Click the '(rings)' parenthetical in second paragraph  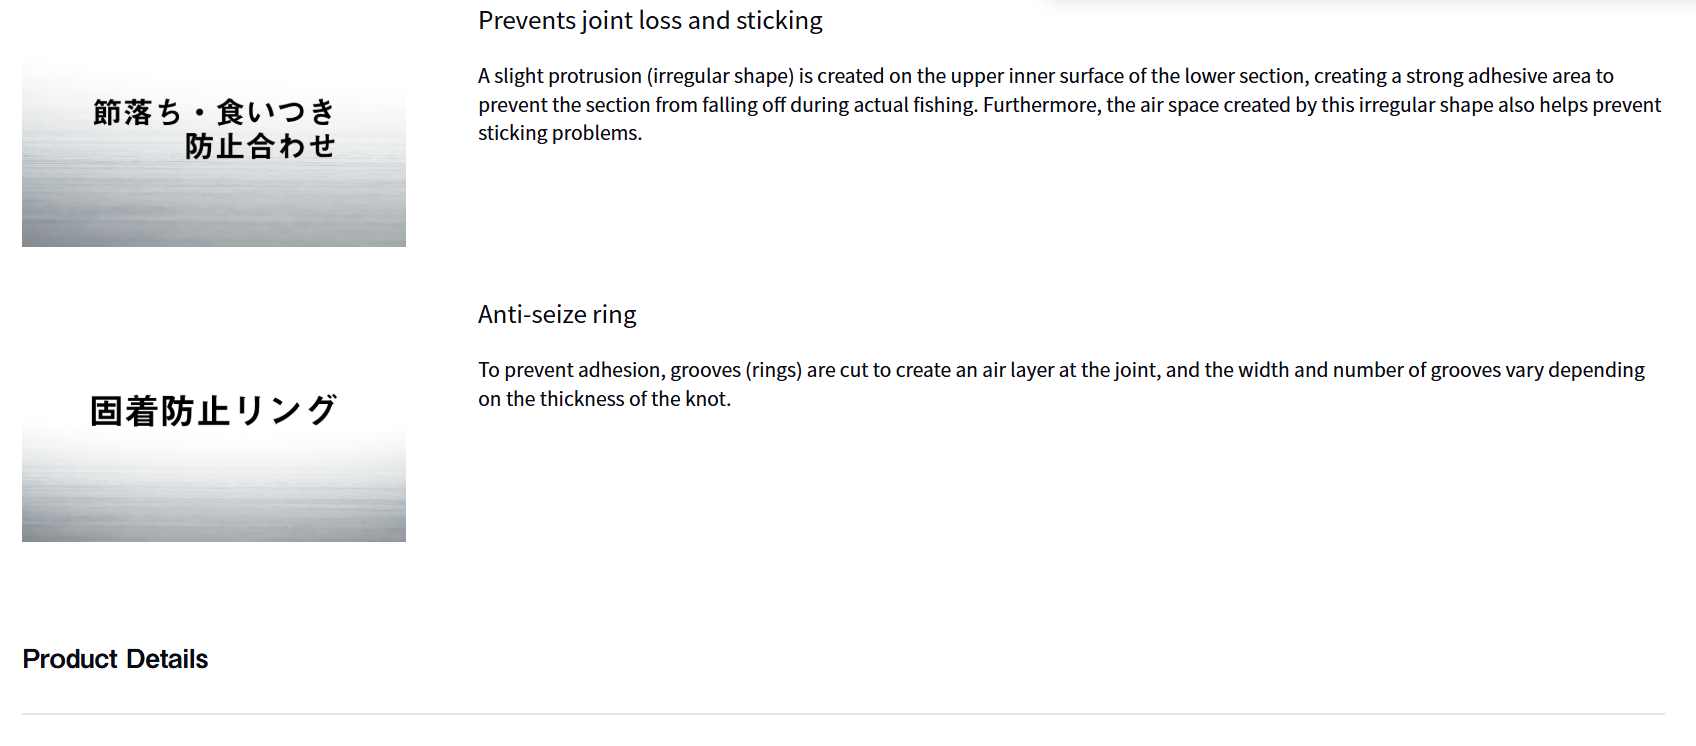773,370
